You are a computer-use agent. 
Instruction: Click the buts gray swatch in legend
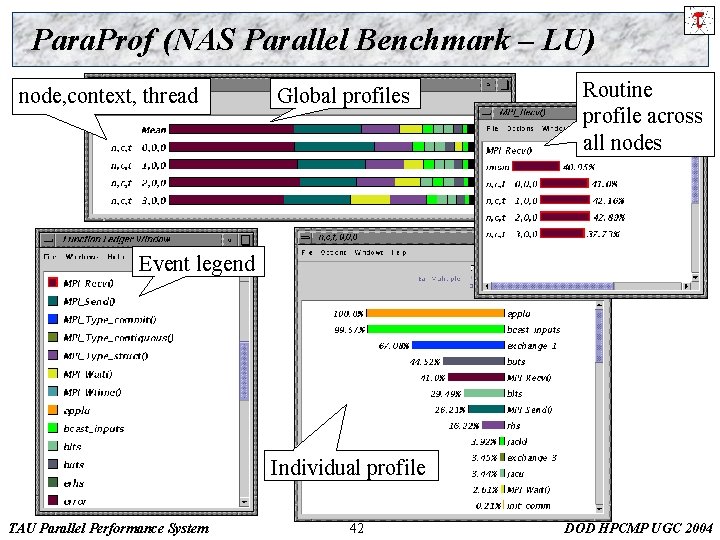coord(53,464)
